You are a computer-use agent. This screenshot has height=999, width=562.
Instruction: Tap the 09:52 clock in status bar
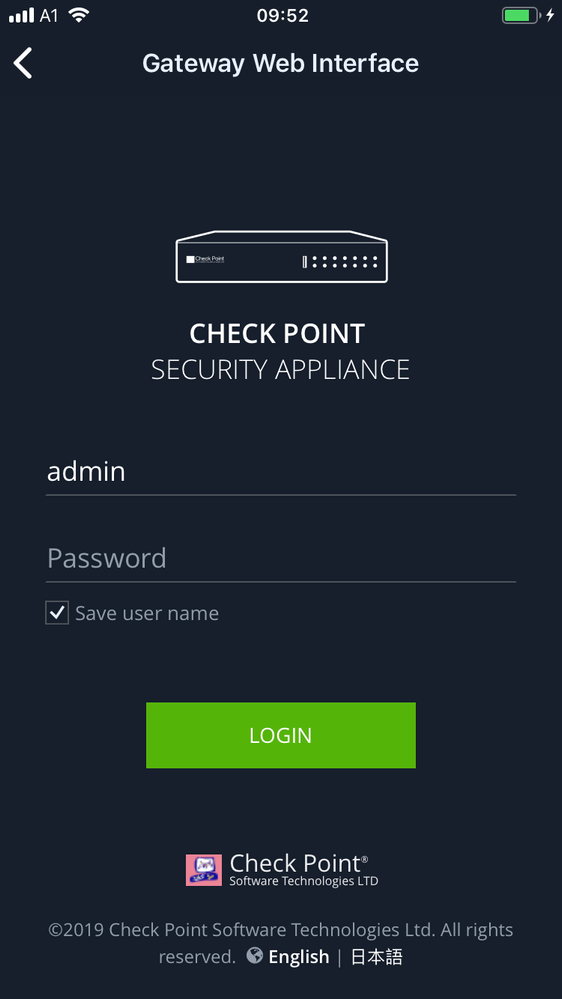(283, 15)
